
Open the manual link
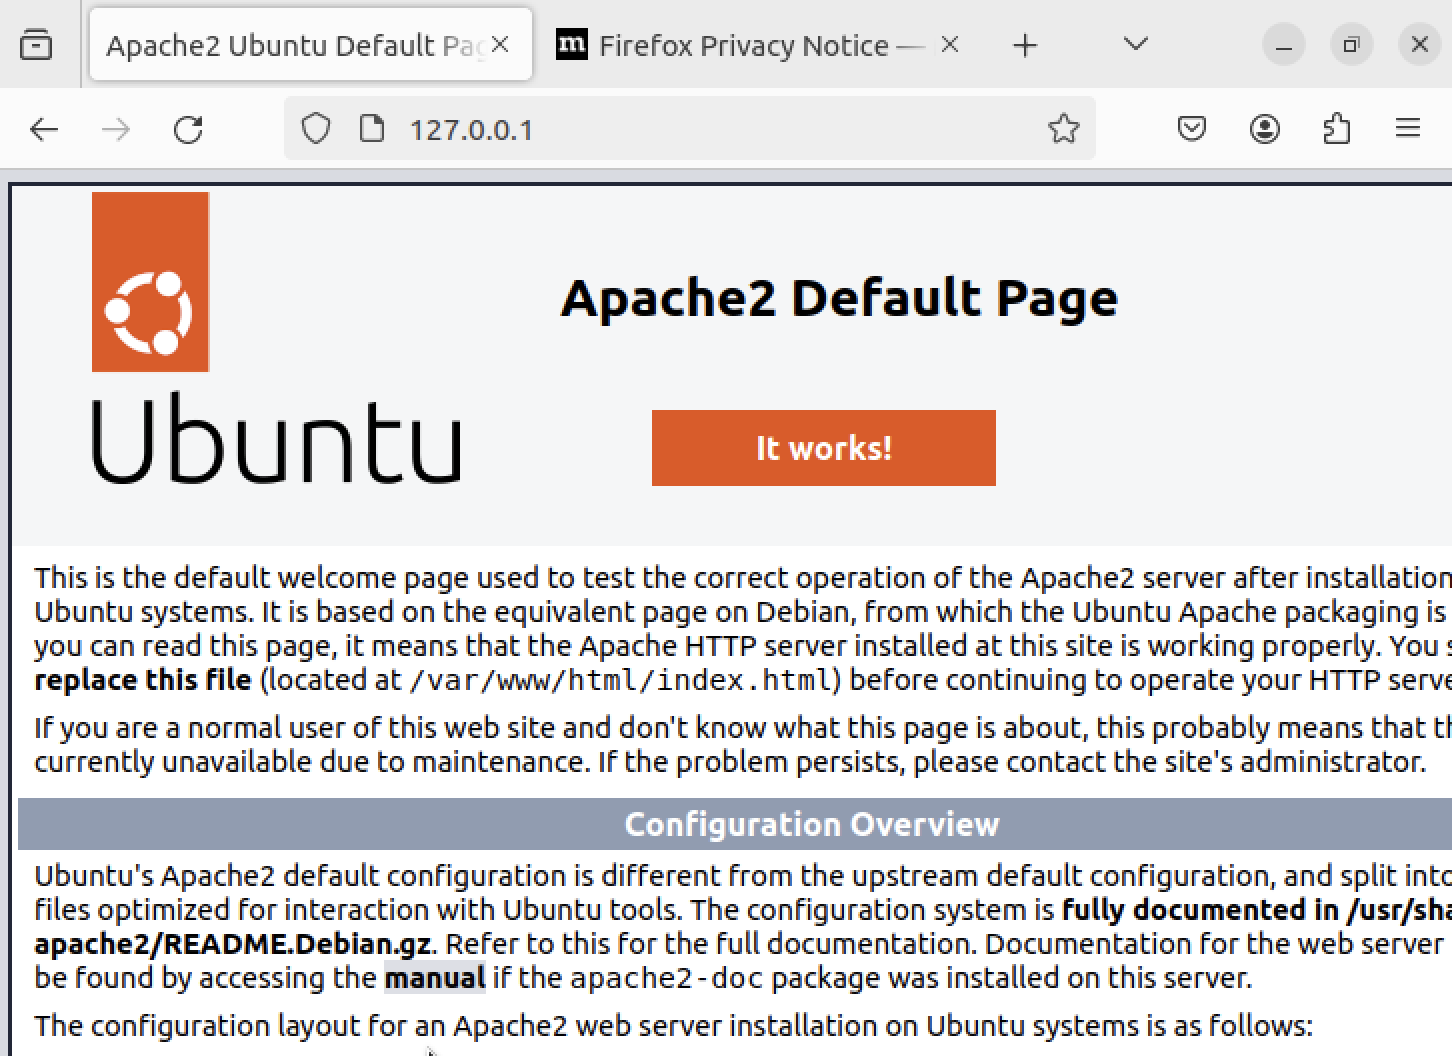click(435, 978)
